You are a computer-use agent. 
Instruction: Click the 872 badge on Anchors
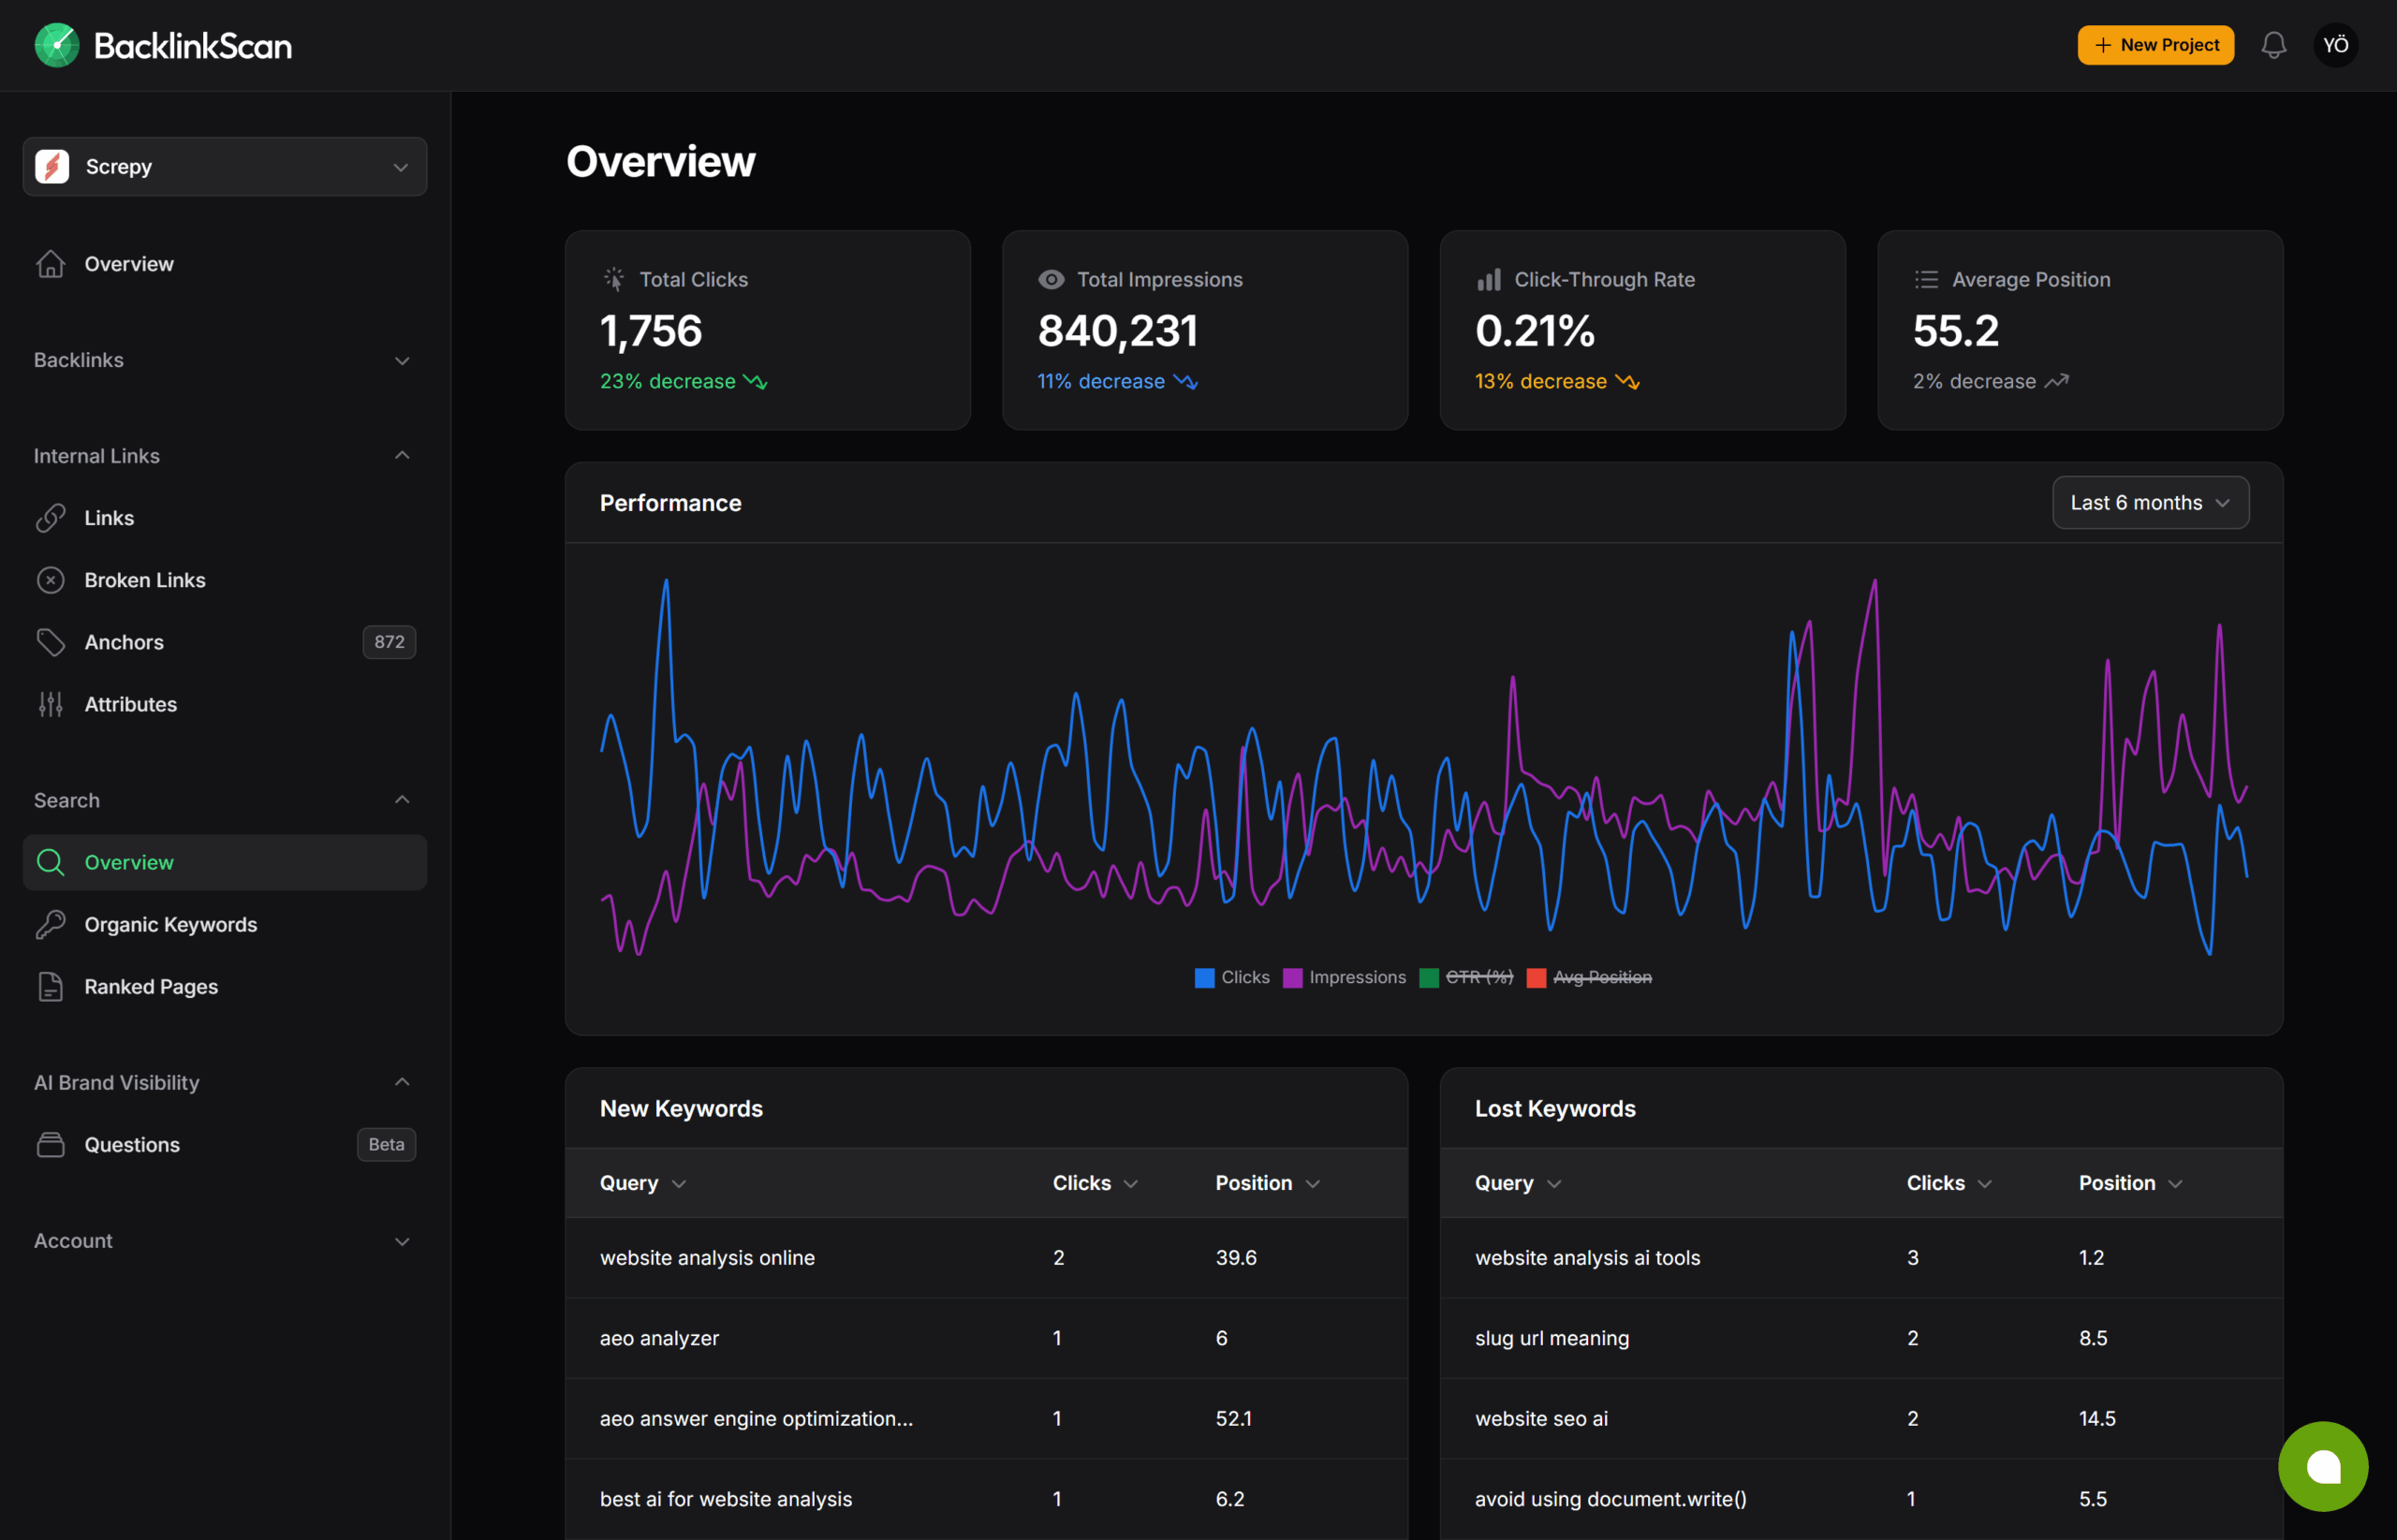pos(389,642)
